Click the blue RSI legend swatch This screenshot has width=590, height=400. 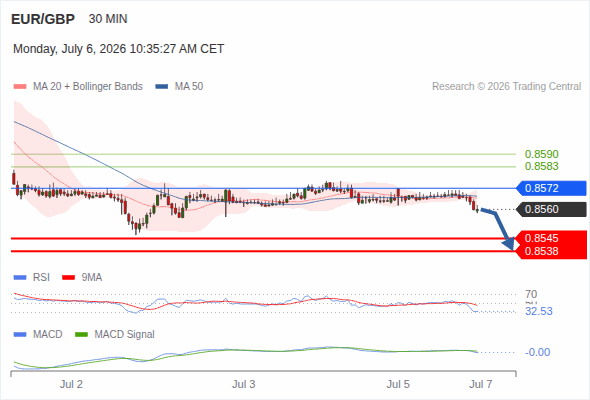[20, 278]
